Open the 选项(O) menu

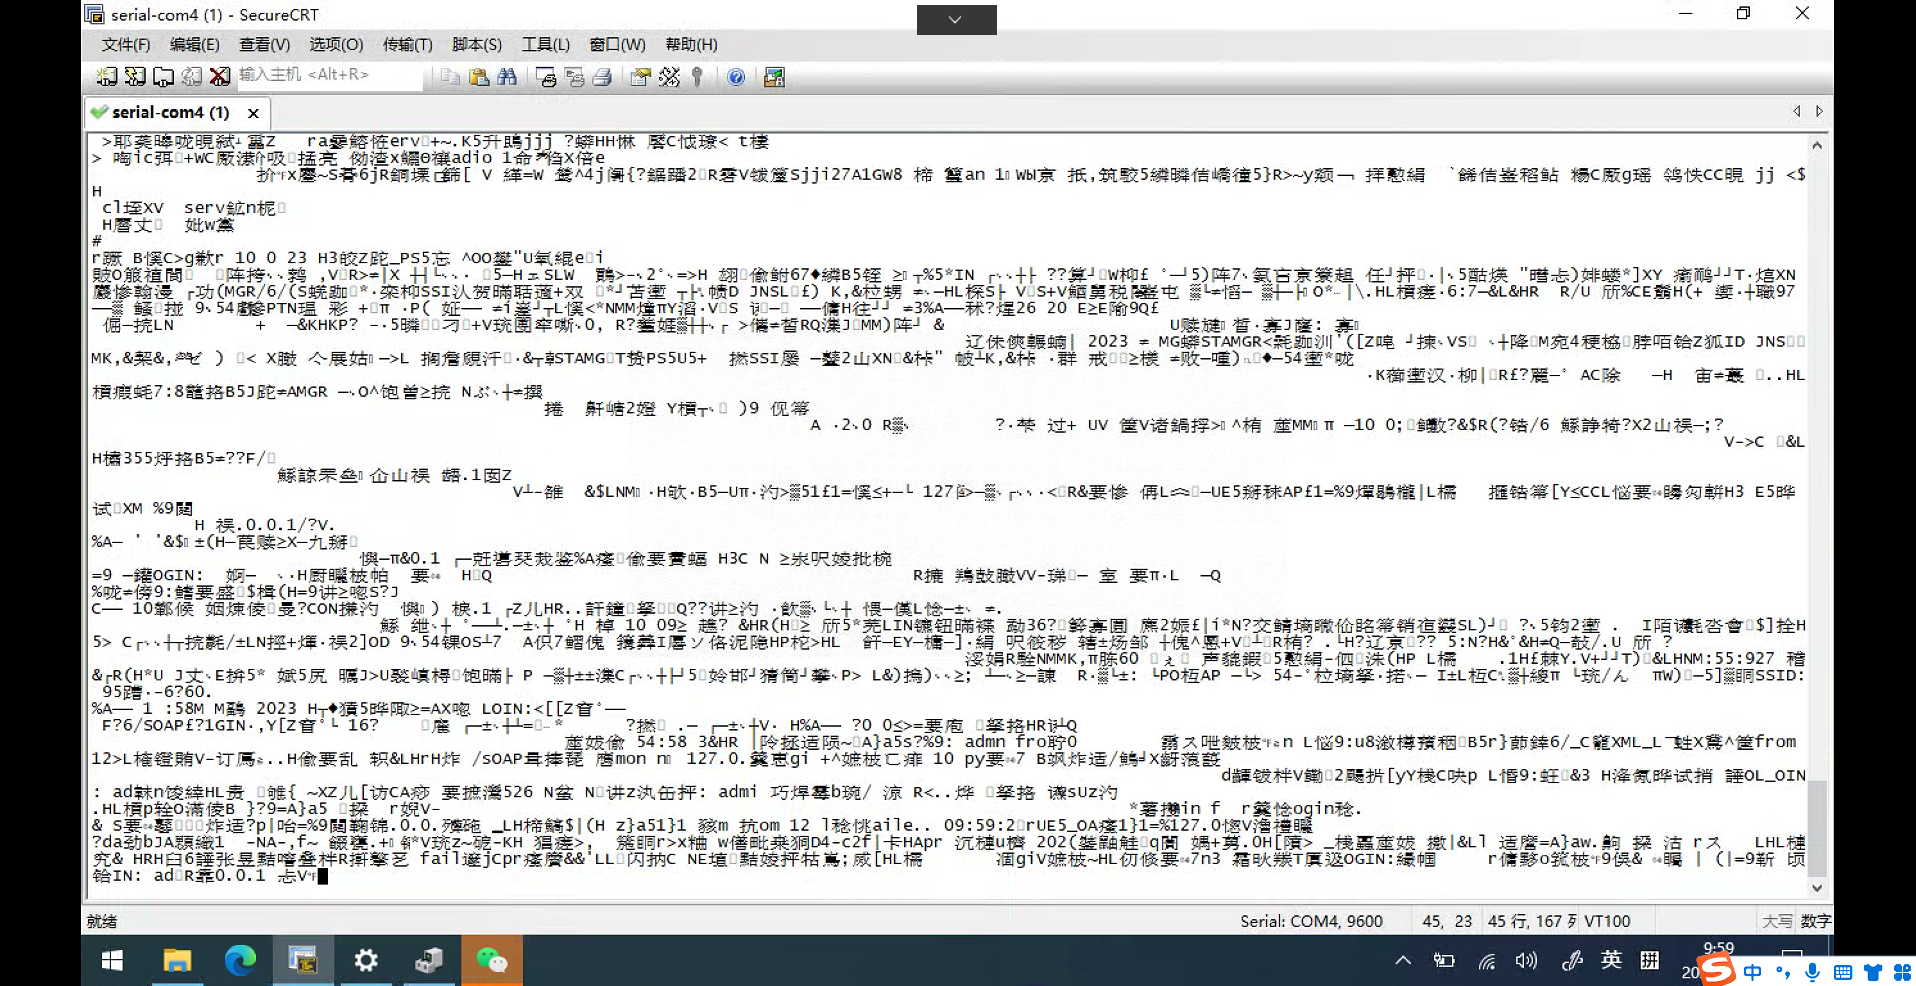[336, 44]
